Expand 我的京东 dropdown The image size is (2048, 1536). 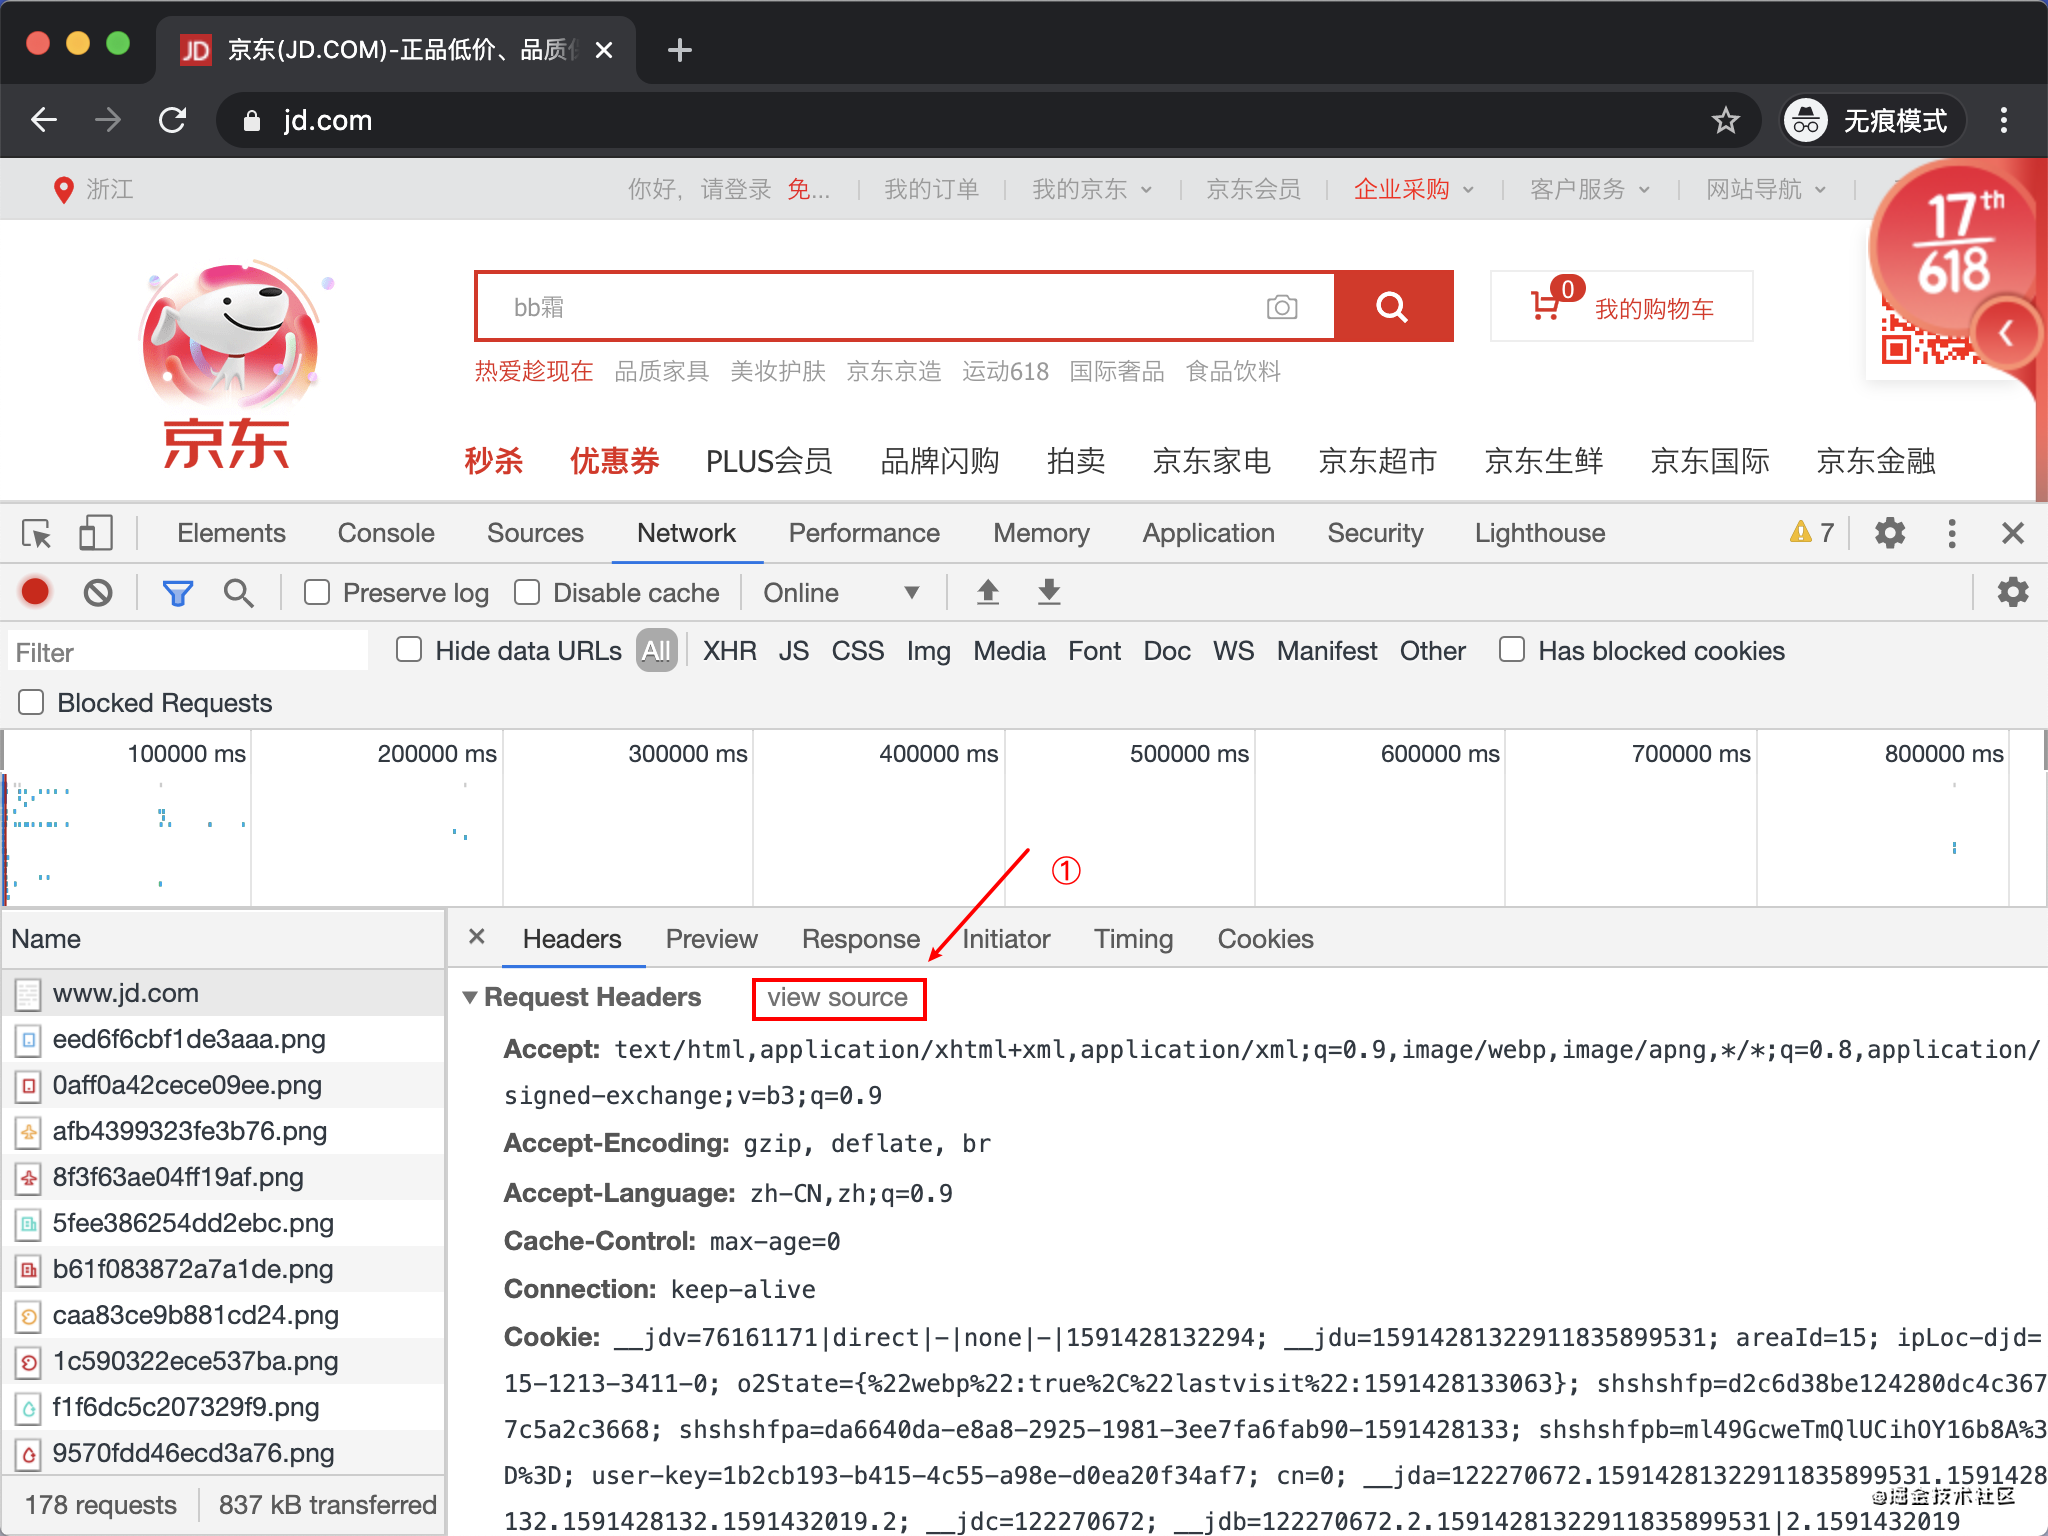coord(1092,190)
